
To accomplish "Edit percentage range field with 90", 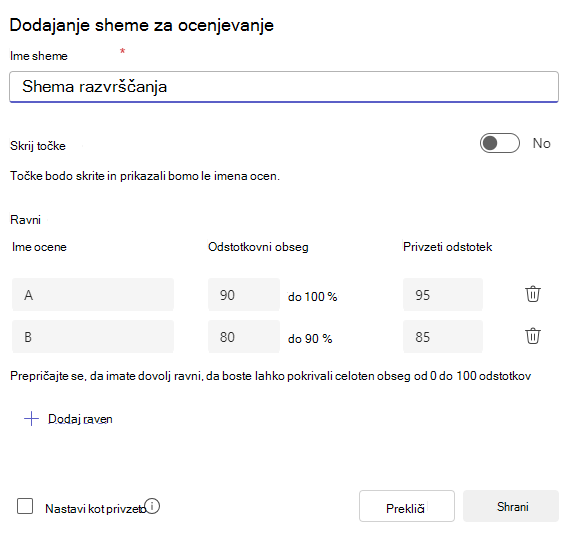I will [x=244, y=295].
